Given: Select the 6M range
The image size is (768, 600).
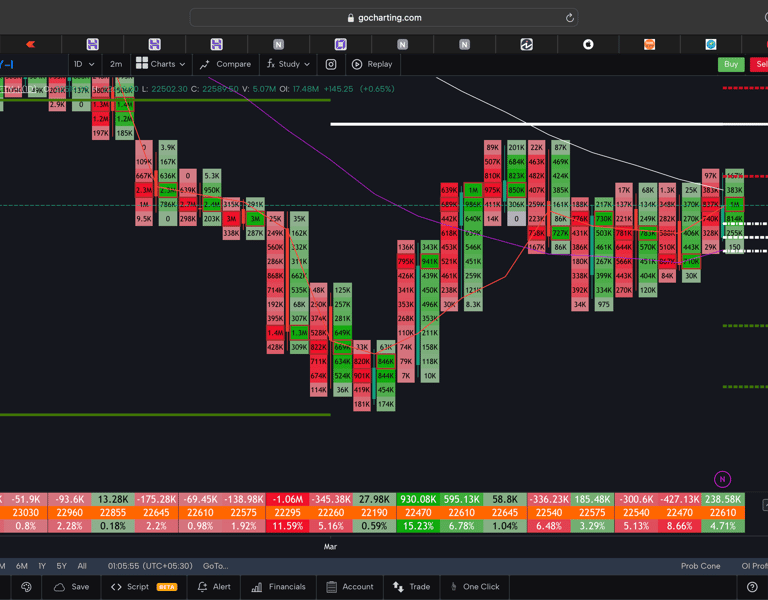Looking at the screenshot, I should (22, 566).
